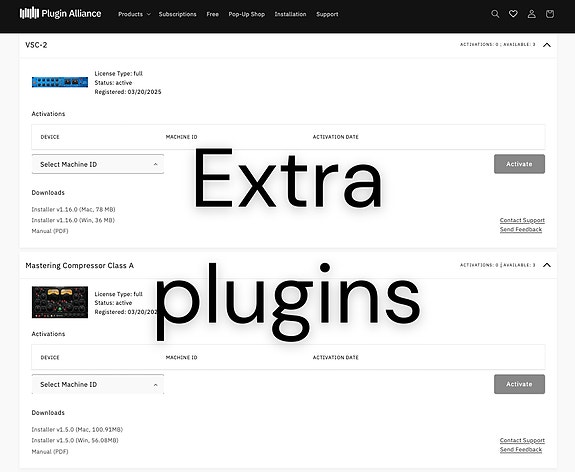Open the user account icon
Viewport: 575px width, 472px height.
pyautogui.click(x=531, y=14)
